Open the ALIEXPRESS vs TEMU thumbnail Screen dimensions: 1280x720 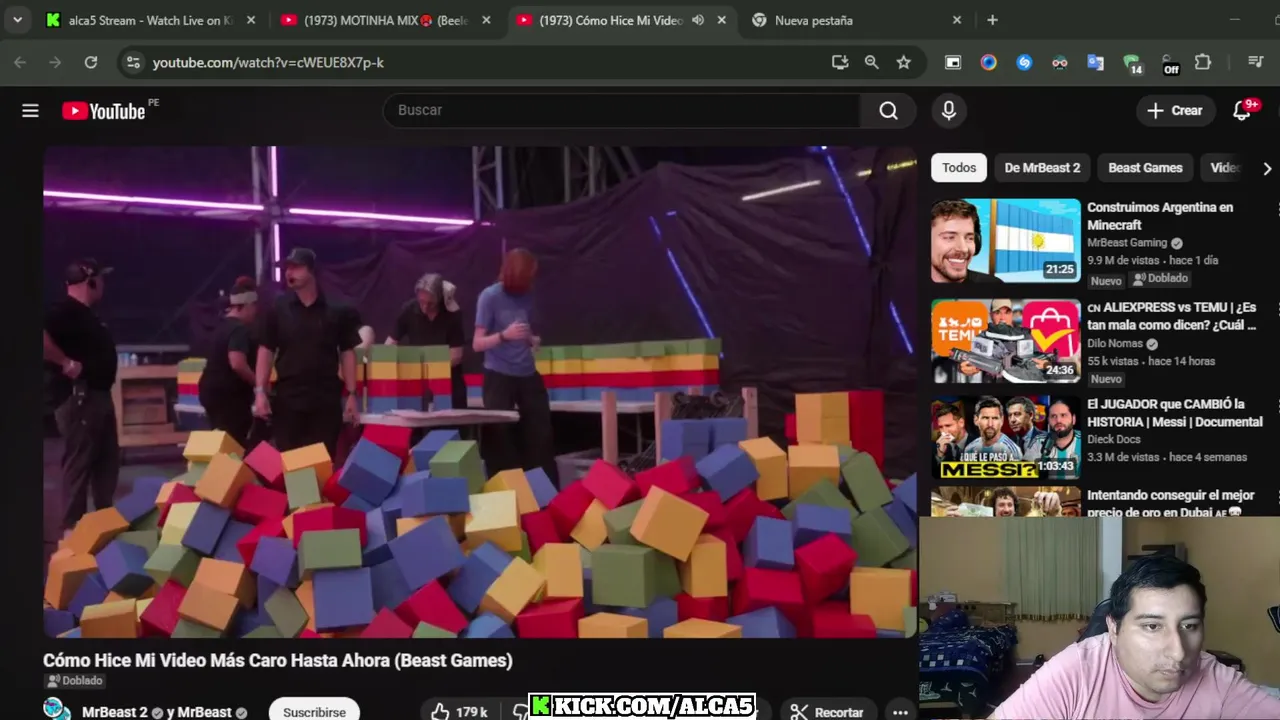pos(1006,341)
